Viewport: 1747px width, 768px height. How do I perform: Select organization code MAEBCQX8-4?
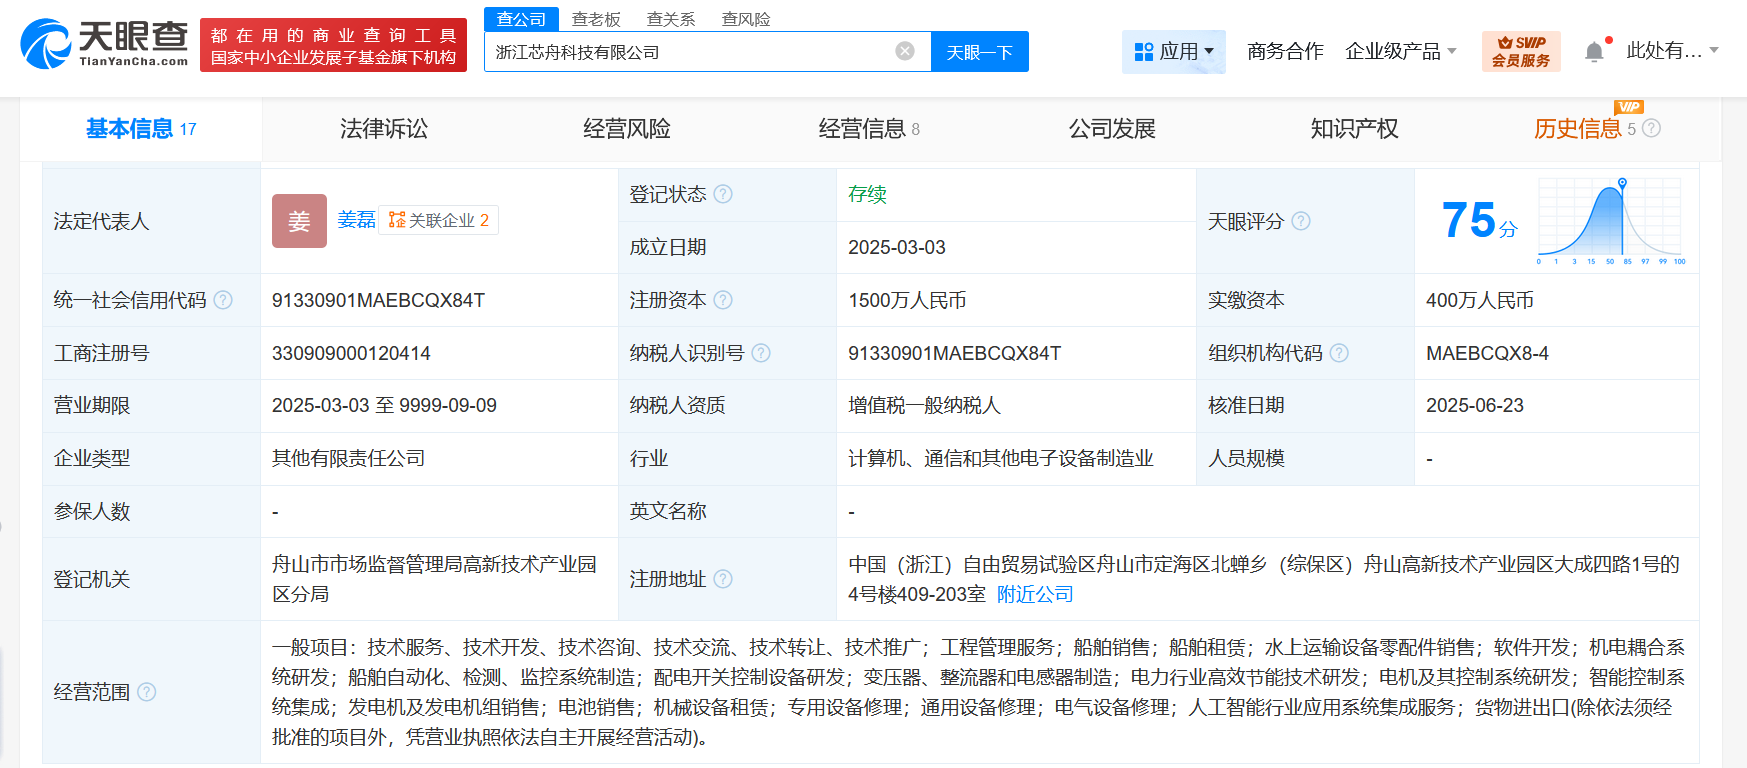(x=1487, y=353)
